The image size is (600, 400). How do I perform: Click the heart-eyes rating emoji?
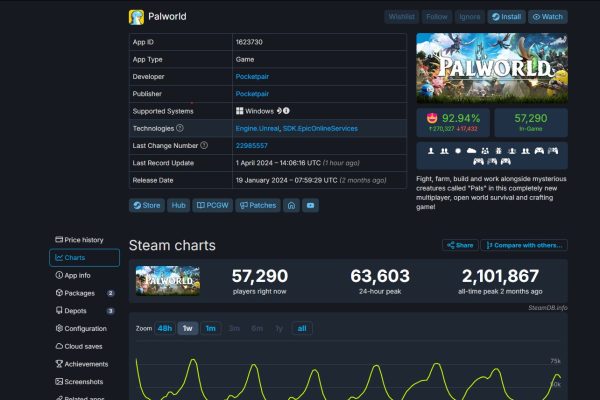tap(432, 118)
